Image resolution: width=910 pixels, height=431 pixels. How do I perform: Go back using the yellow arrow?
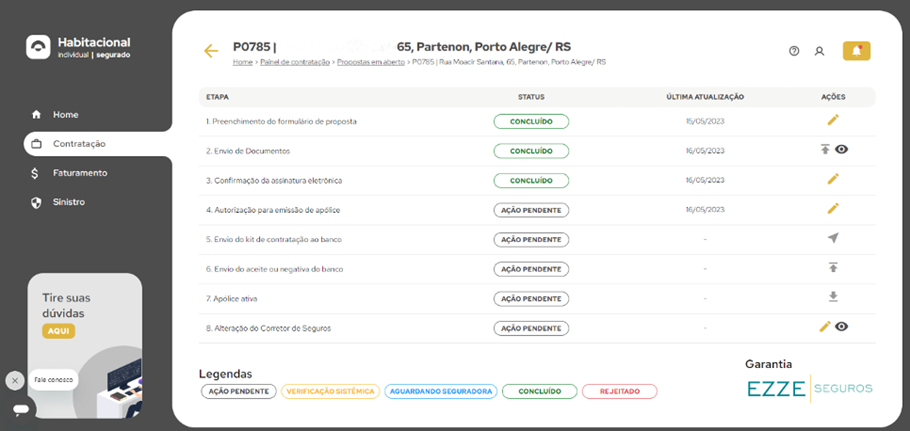[x=211, y=51]
